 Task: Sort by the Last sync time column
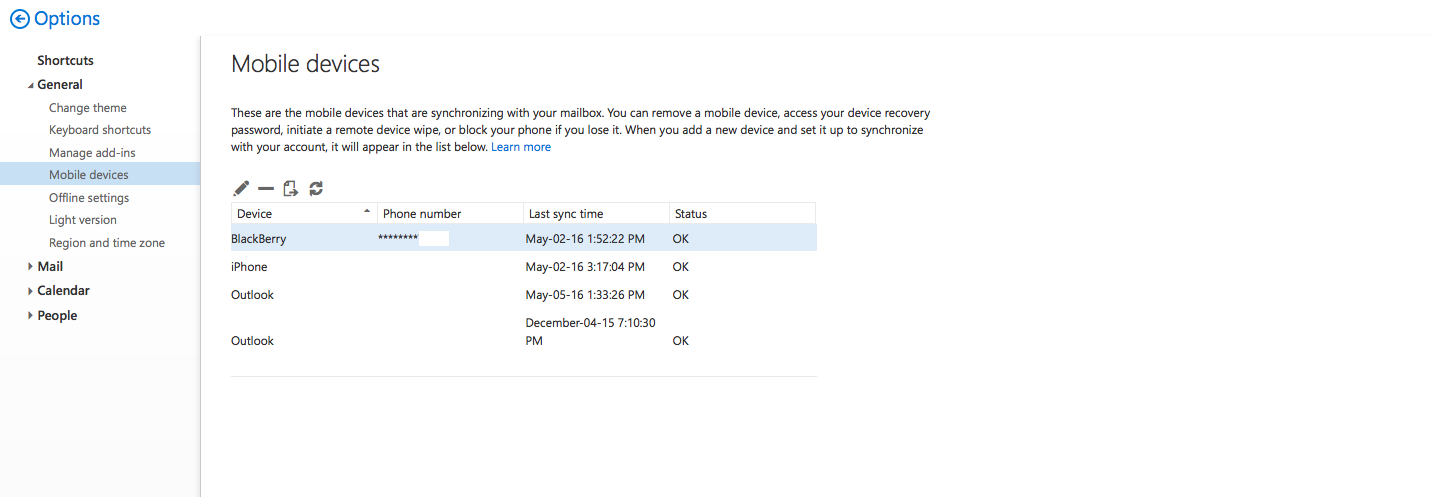(566, 214)
